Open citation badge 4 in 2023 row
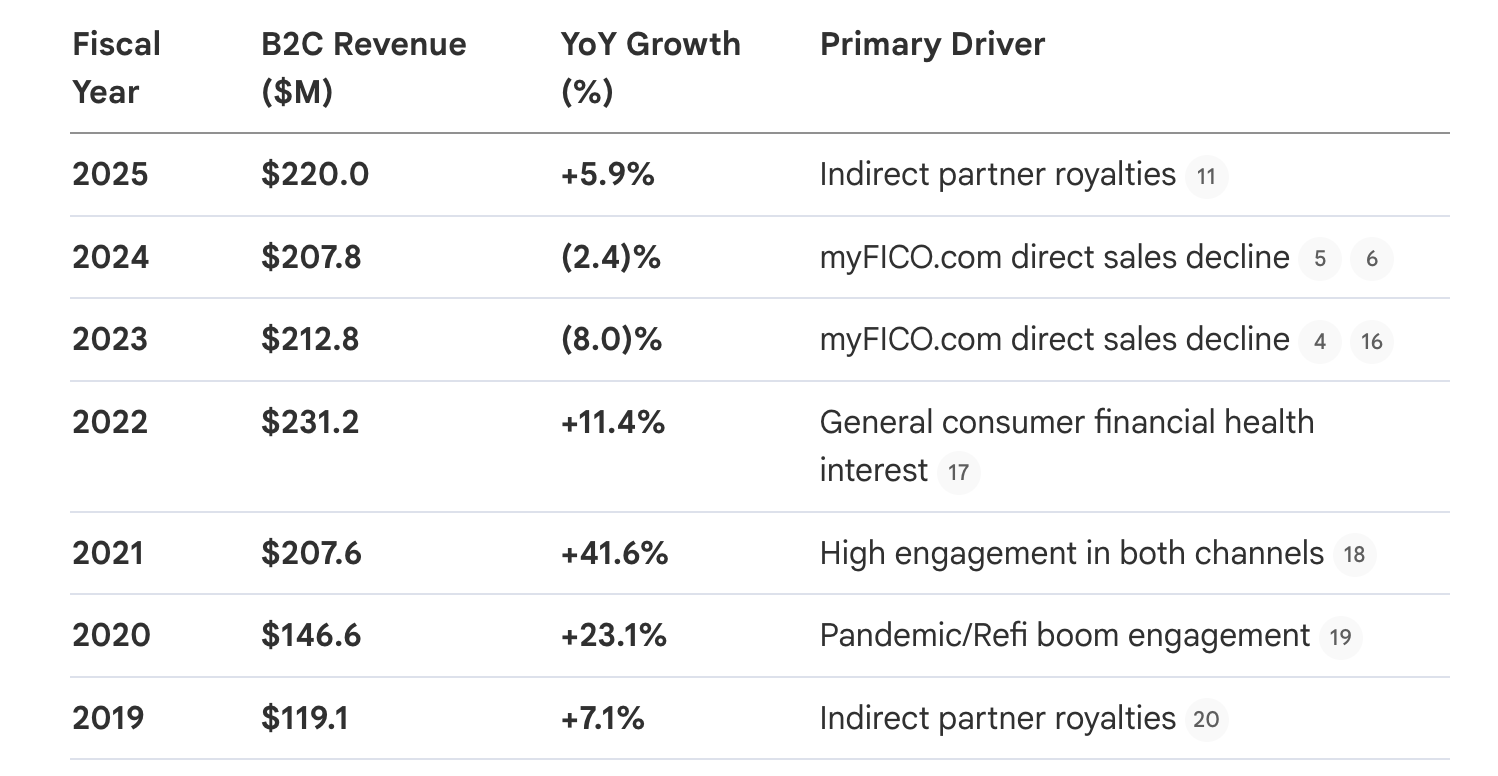This screenshot has height=776, width=1498. pyautogui.click(x=1320, y=342)
